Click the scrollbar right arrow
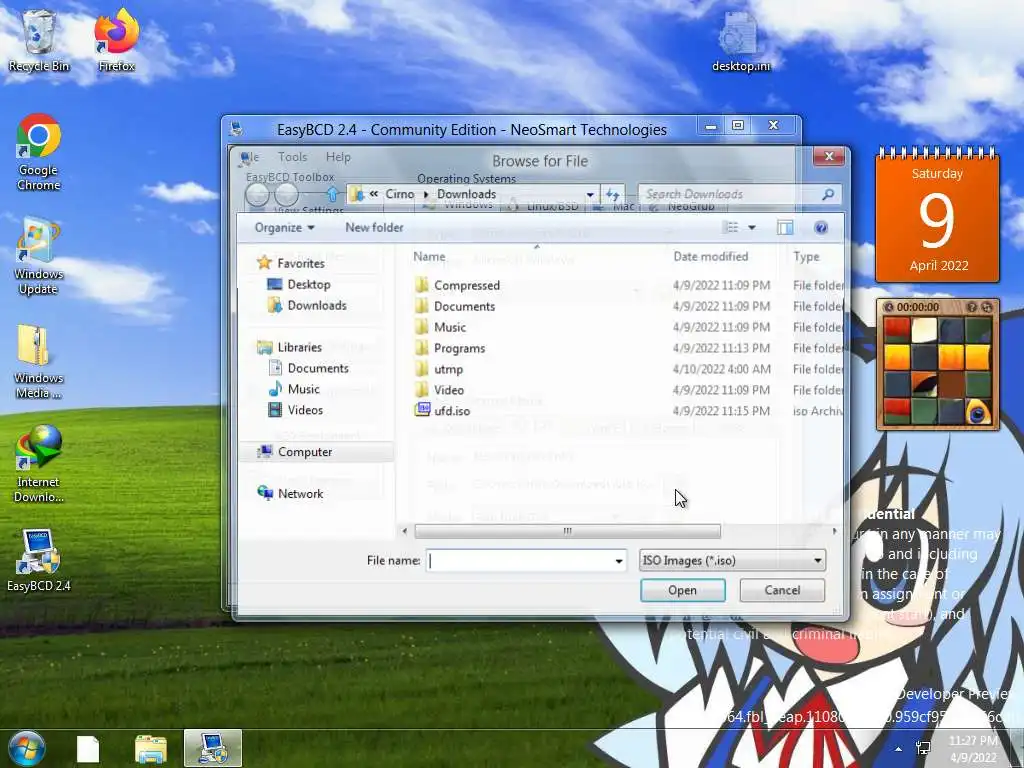The width and height of the screenshot is (1024, 768). (834, 531)
